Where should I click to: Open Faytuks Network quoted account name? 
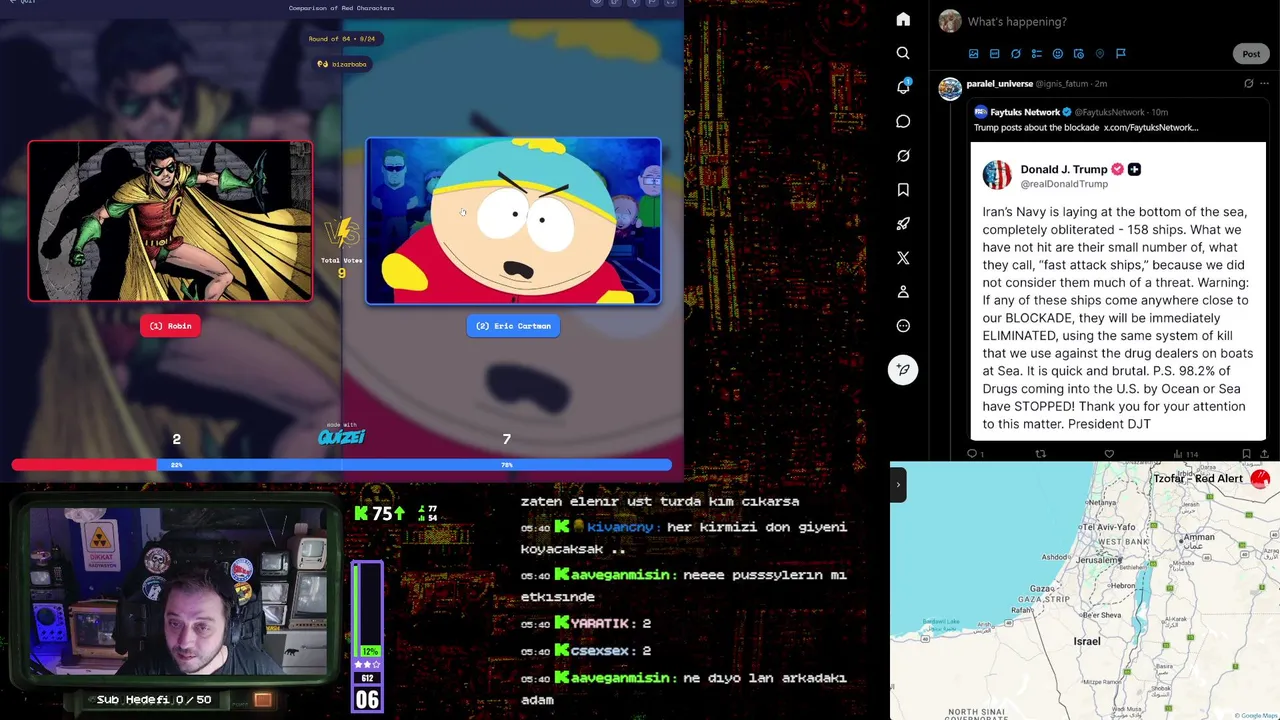1025,112
